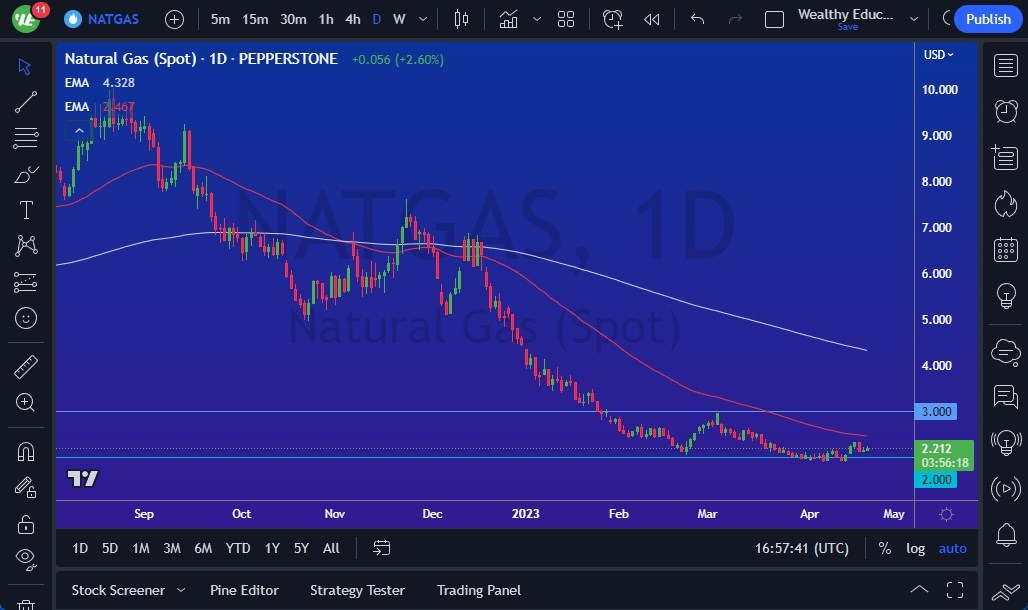
Task: Open the chart patterns tool
Action: [26, 246]
